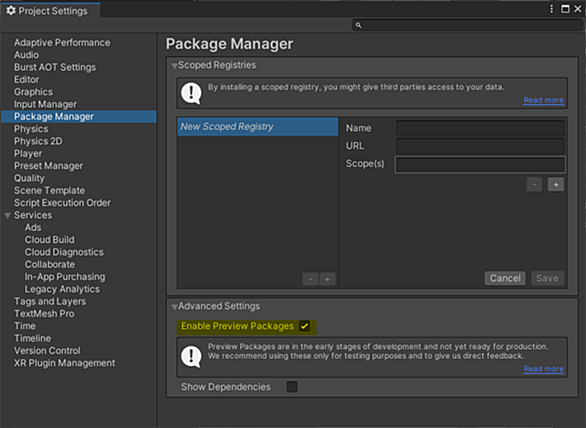Viewport: 586px width, 428px height.
Task: Open the three-dot window options menu
Action: [551, 9]
